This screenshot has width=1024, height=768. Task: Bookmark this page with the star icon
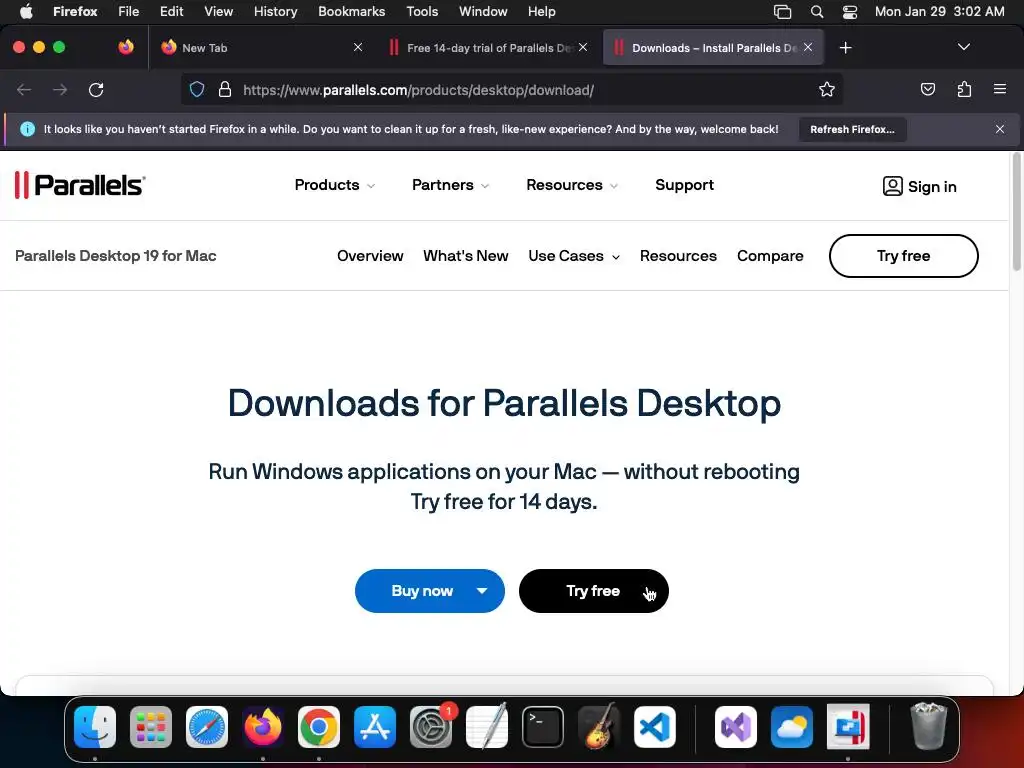tap(827, 89)
